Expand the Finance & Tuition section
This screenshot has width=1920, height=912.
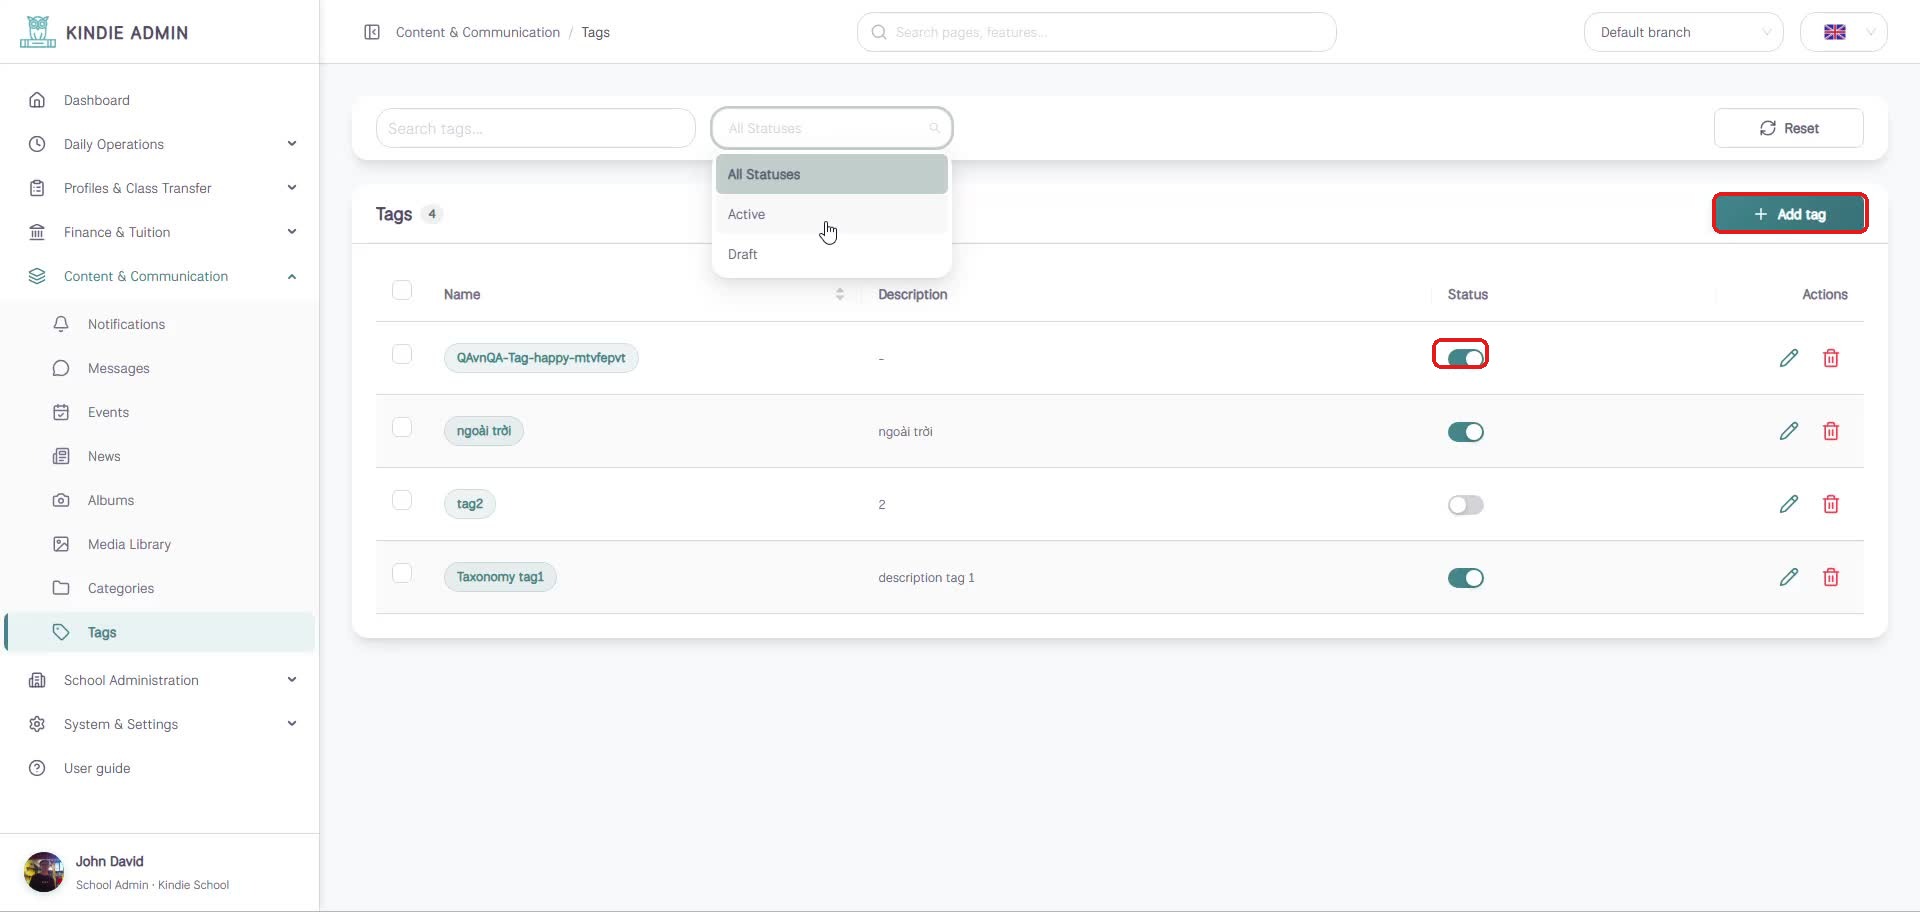160,232
